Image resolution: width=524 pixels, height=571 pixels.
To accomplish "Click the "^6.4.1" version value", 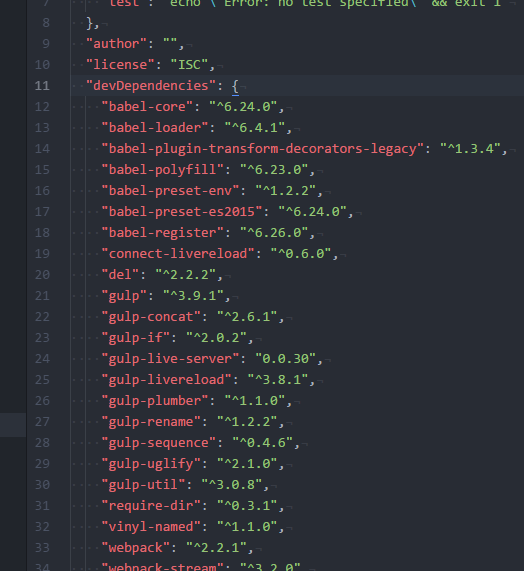I will (x=255, y=128).
